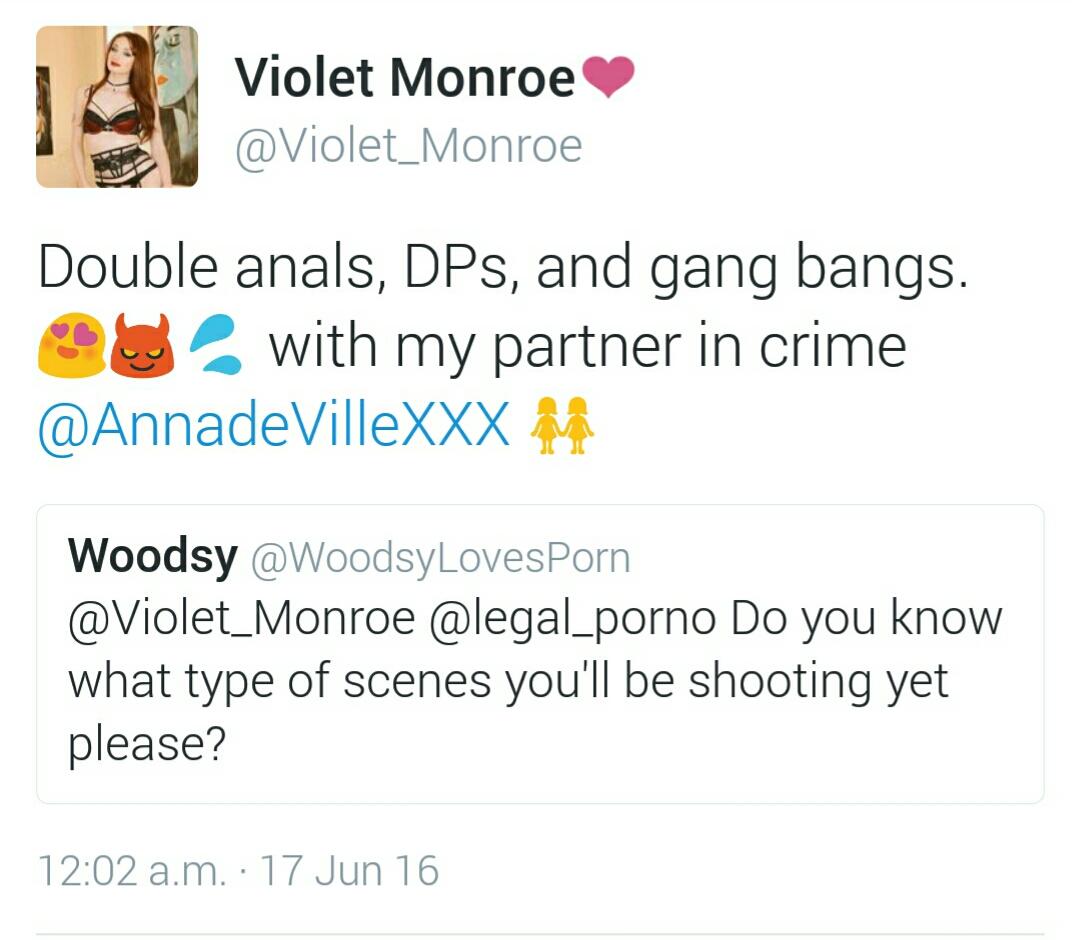
Task: Click the Woodsy name in quoted tweet
Action: (x=152, y=556)
